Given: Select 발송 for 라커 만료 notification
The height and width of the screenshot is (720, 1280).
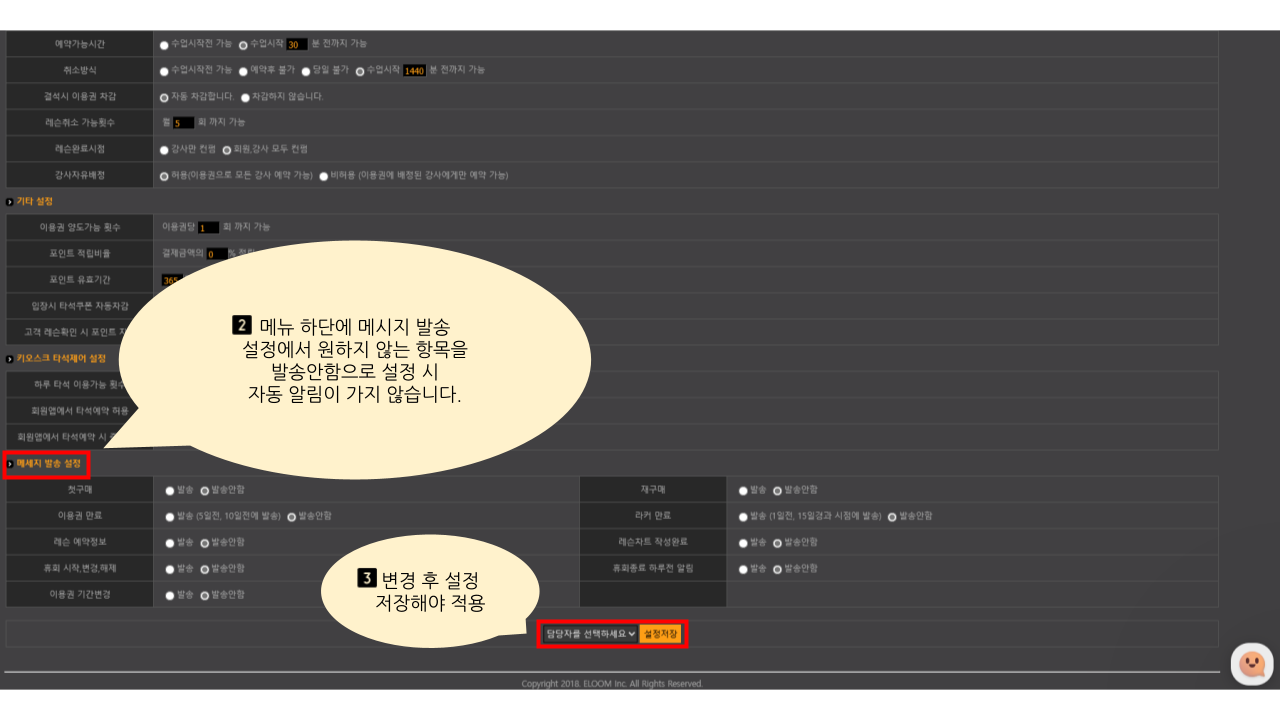Looking at the screenshot, I should [x=743, y=517].
